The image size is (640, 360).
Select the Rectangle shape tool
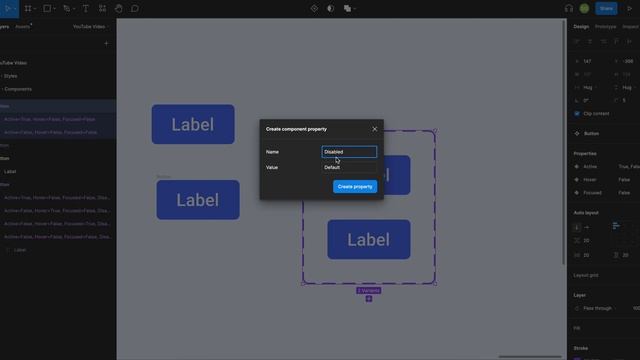click(x=47, y=8)
